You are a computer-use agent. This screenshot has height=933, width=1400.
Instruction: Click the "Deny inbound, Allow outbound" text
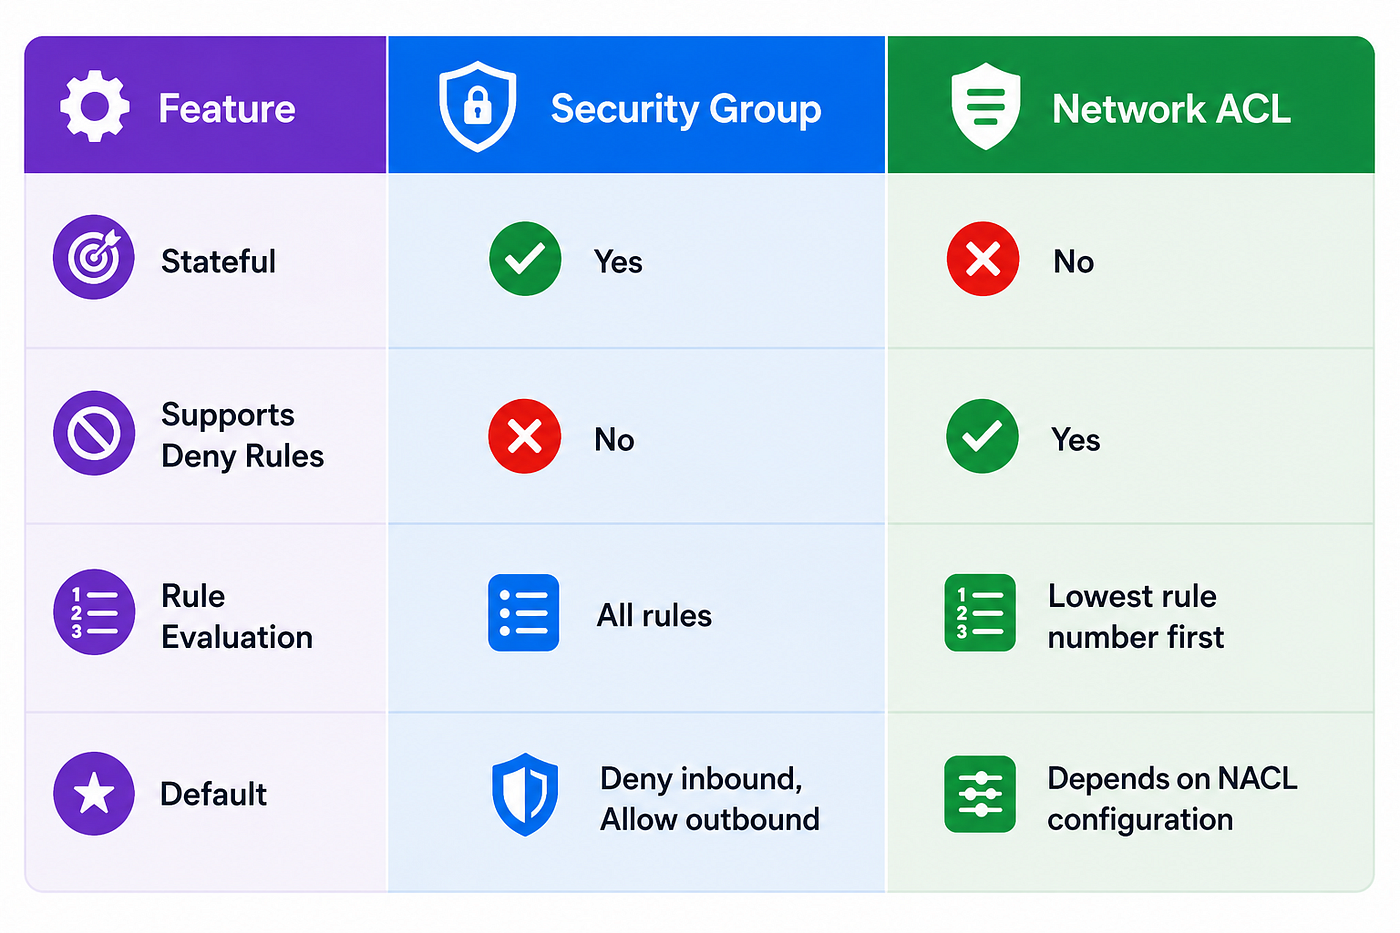710,799
